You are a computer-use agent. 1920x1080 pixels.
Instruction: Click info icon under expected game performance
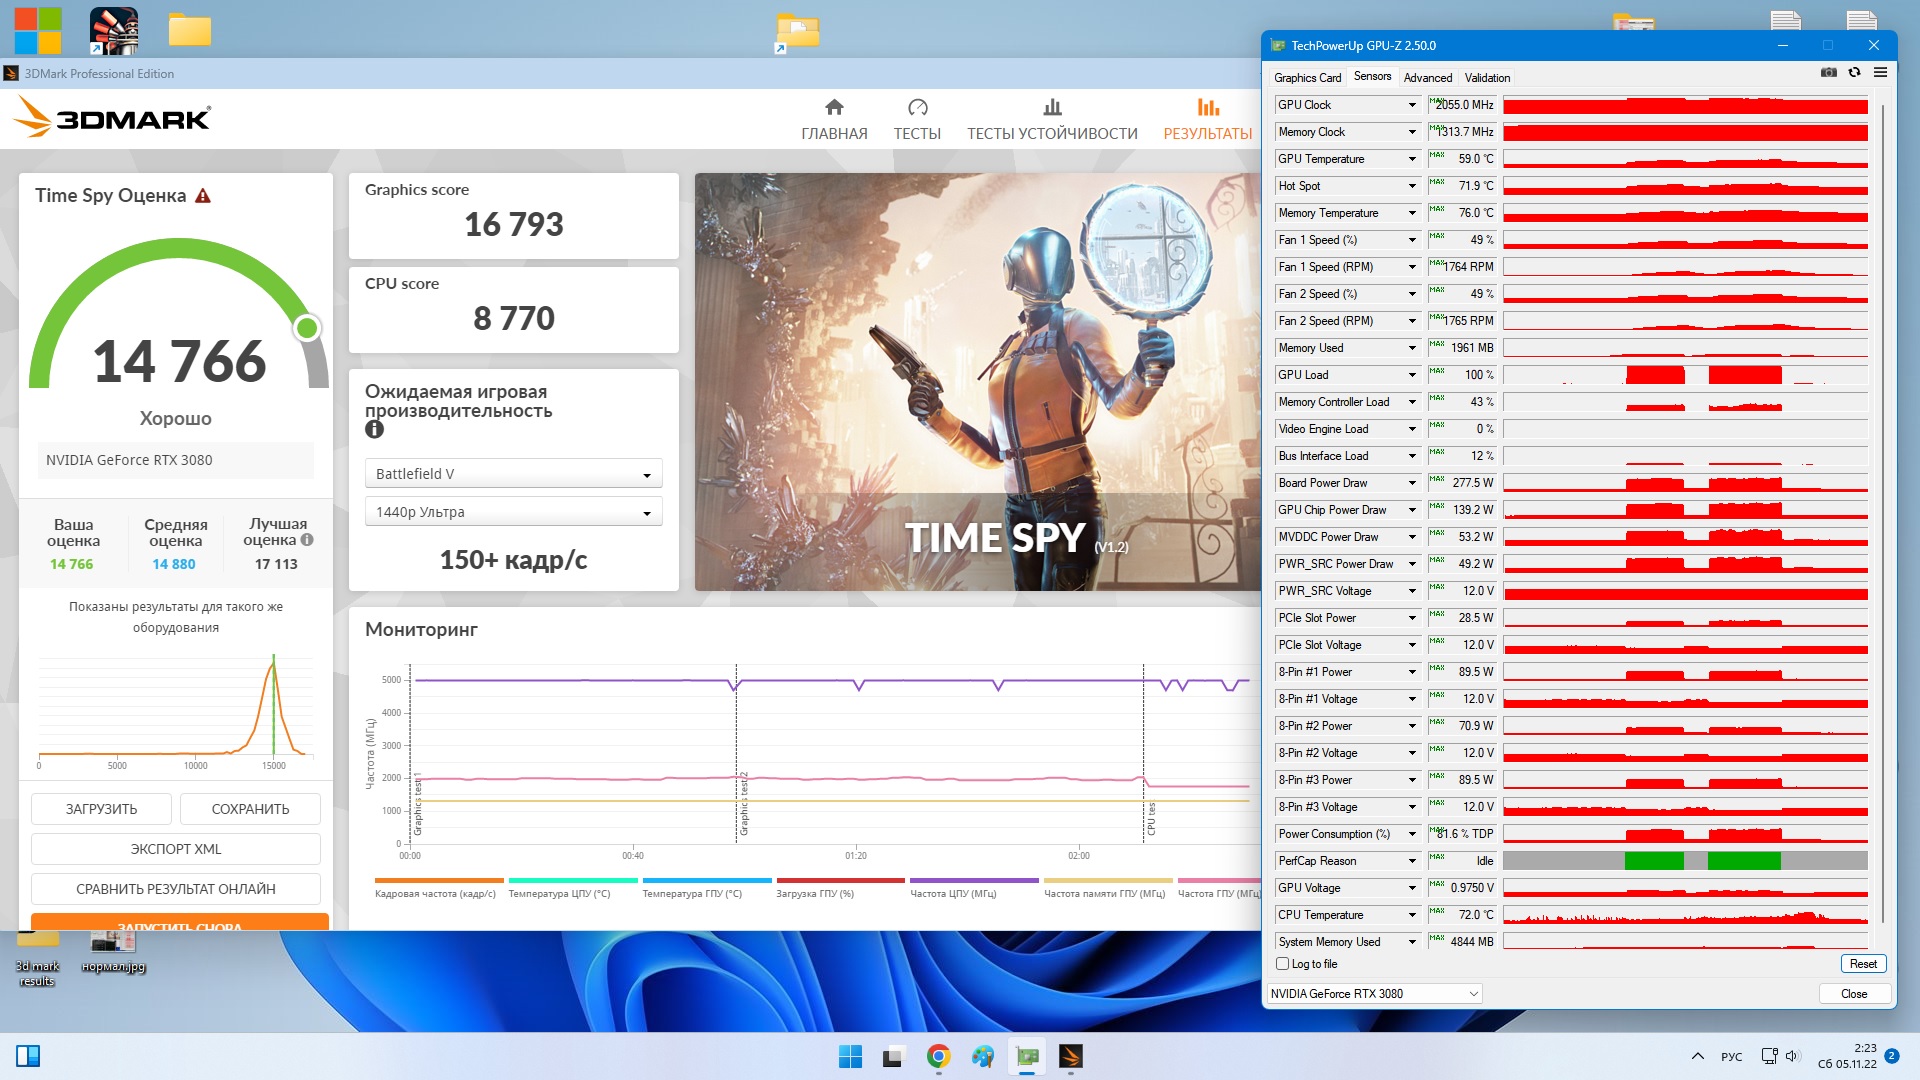(x=374, y=429)
